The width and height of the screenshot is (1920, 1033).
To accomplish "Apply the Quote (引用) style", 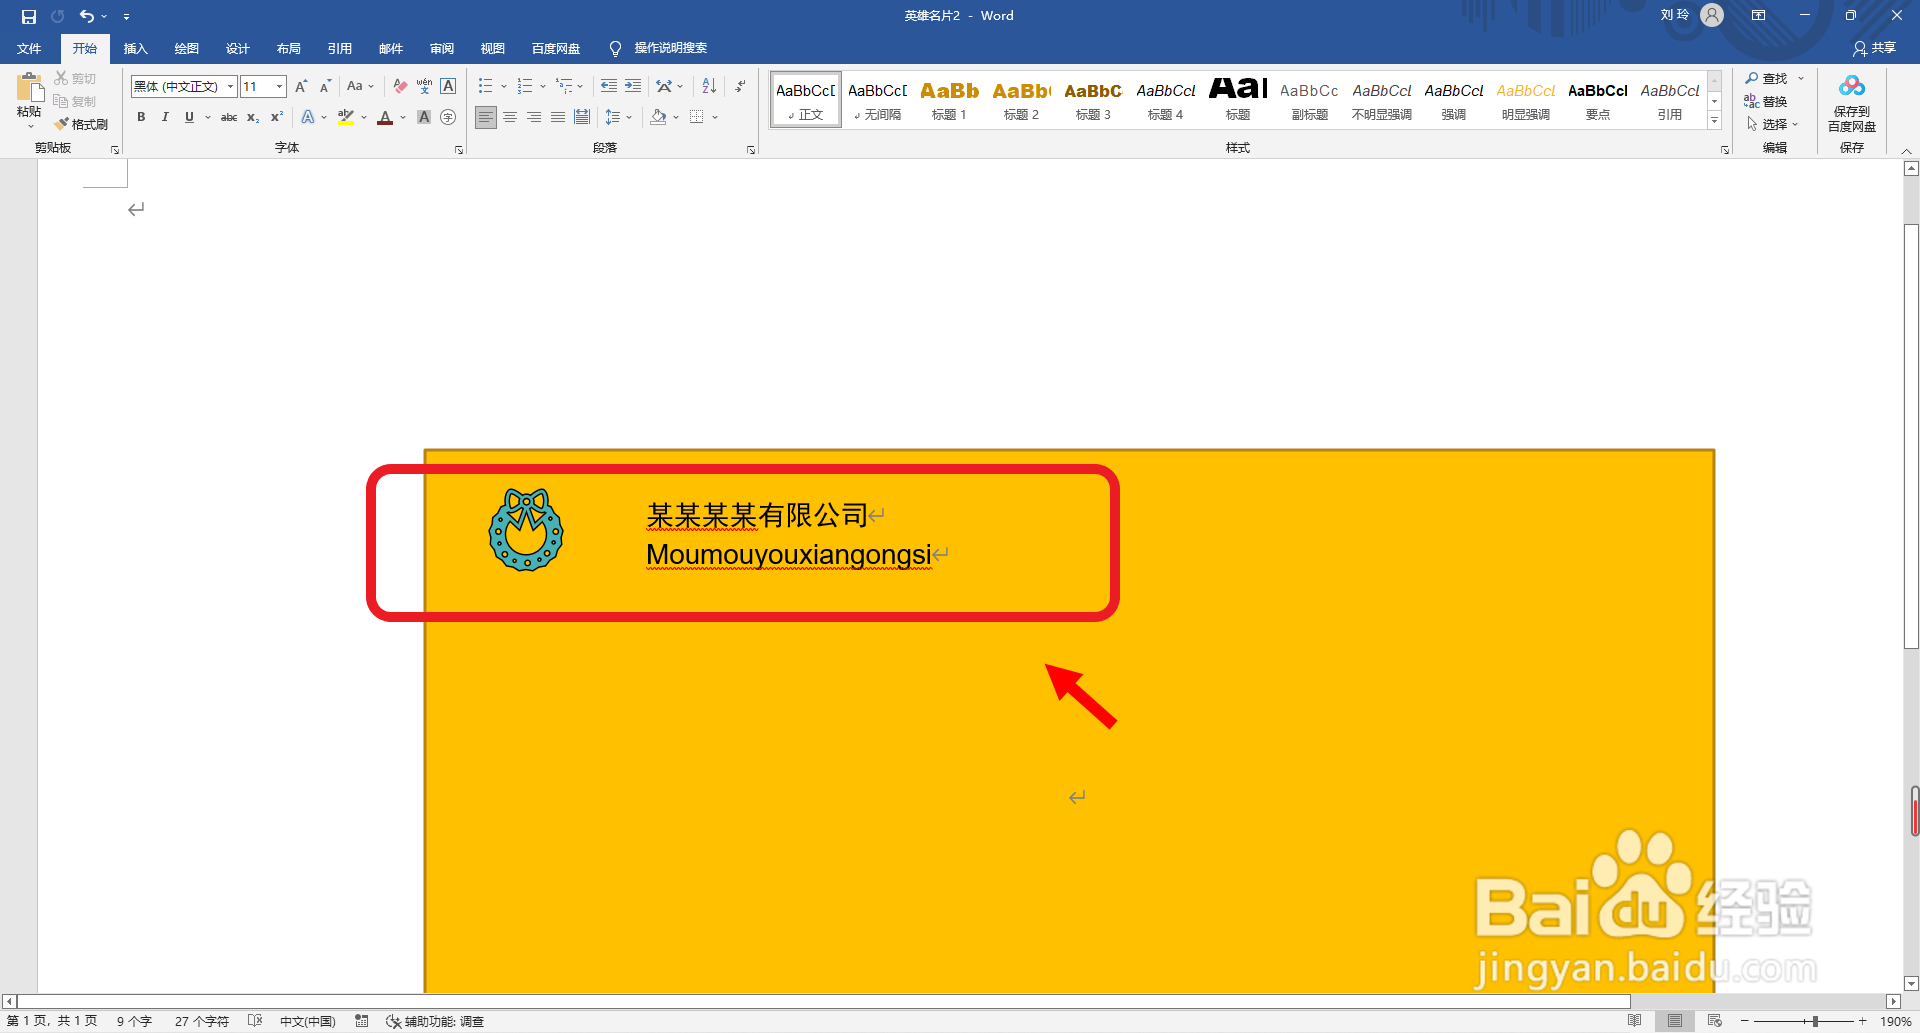I will [1669, 99].
